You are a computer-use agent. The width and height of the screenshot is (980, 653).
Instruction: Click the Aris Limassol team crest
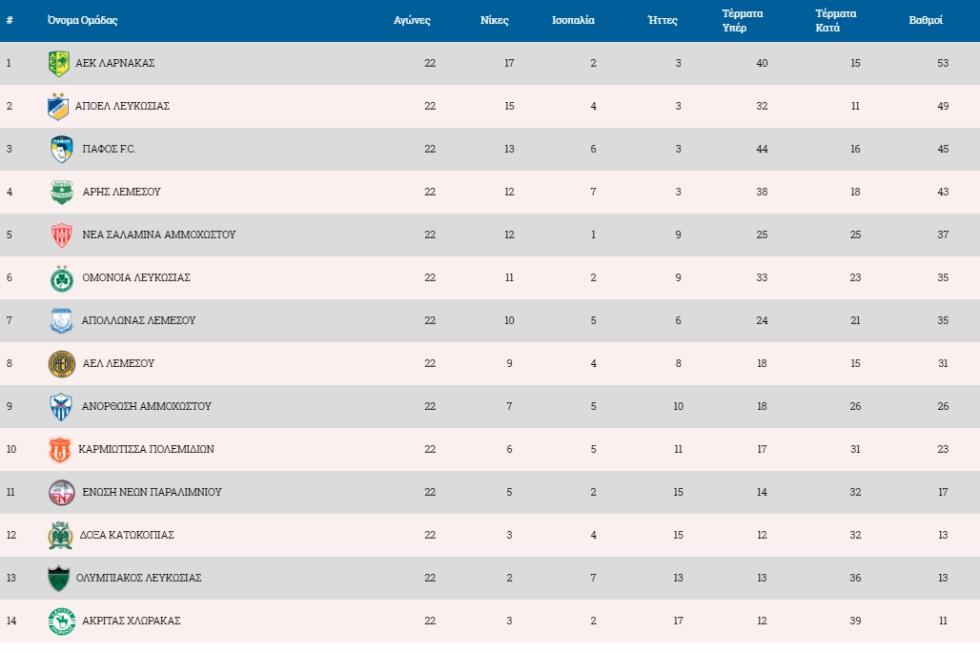tap(62, 192)
